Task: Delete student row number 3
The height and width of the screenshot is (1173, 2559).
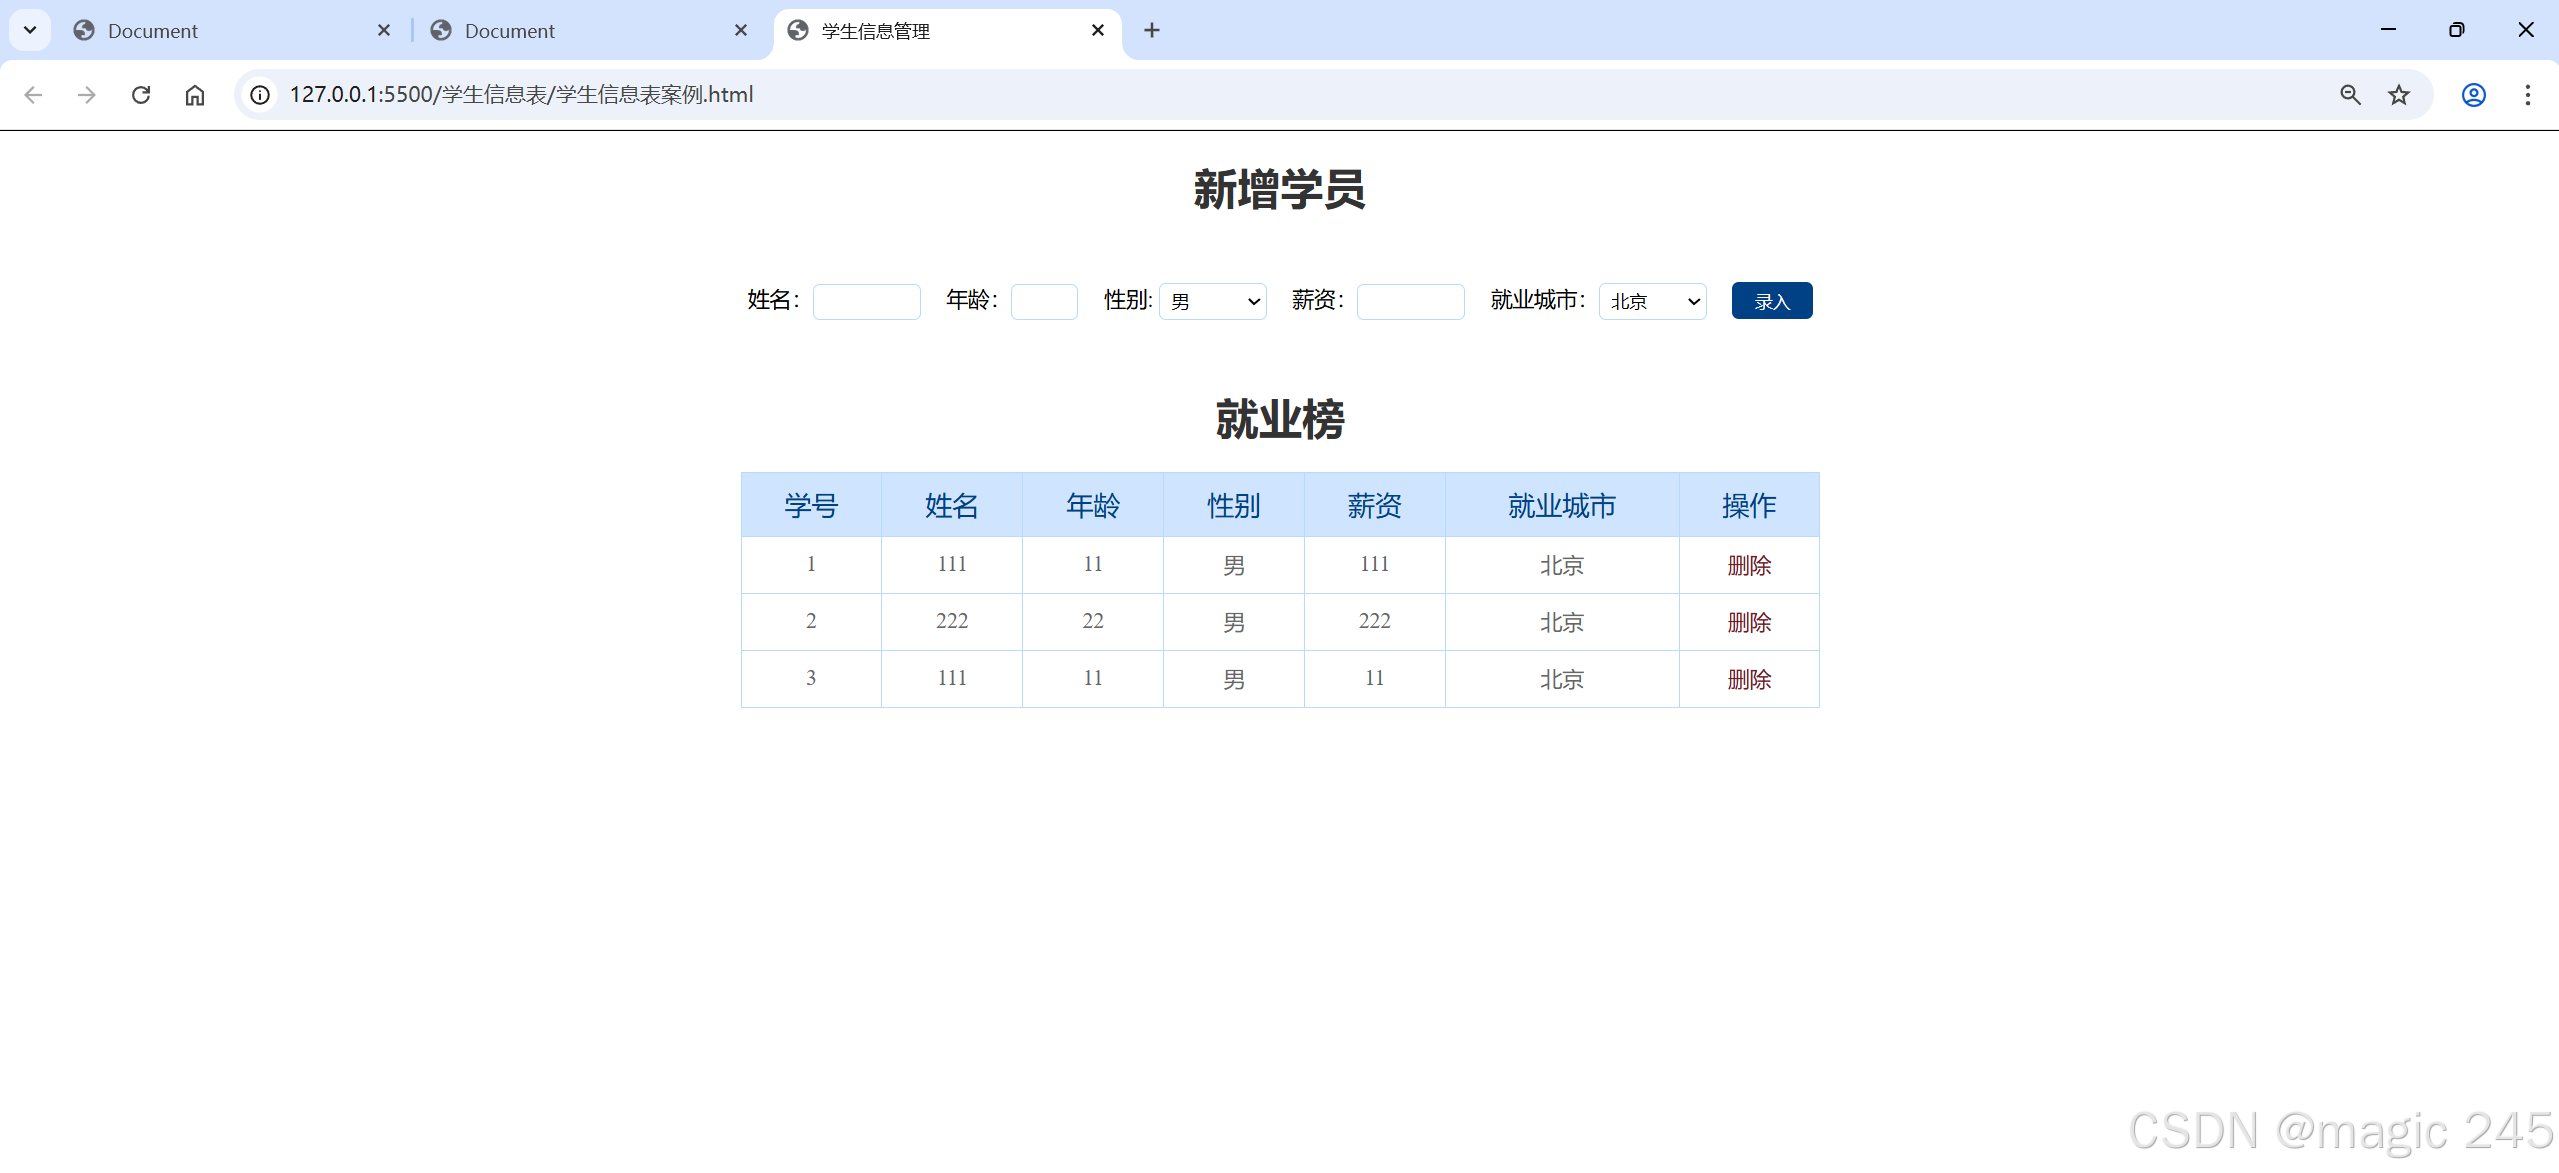Action: coord(1749,679)
